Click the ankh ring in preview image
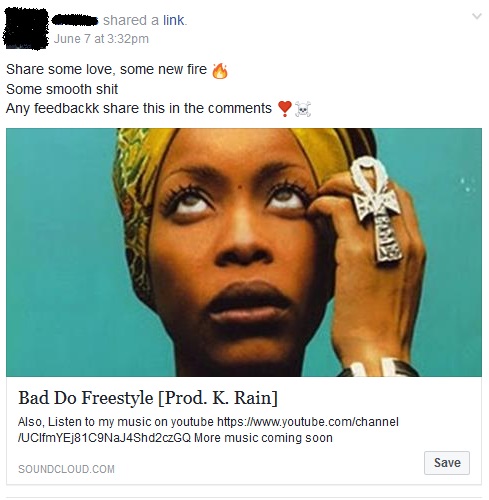This screenshot has height=500, width=489. pos(379,210)
